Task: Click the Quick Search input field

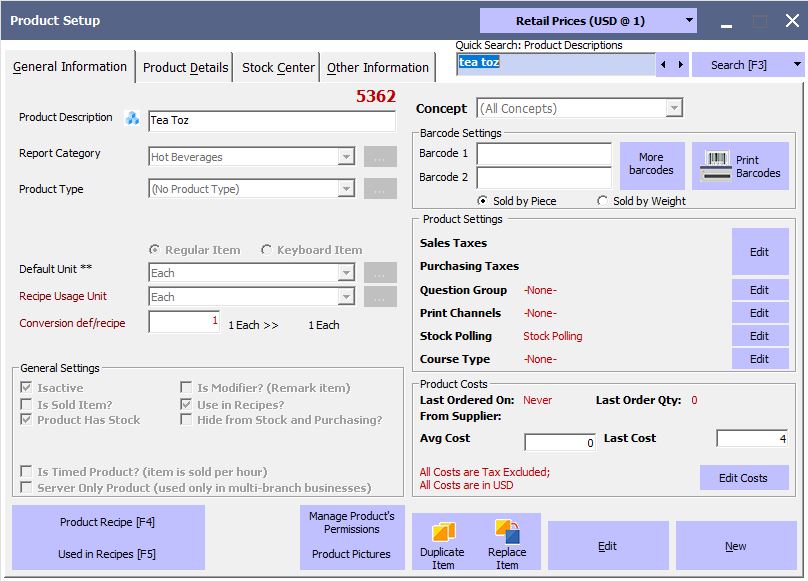Action: [556, 64]
